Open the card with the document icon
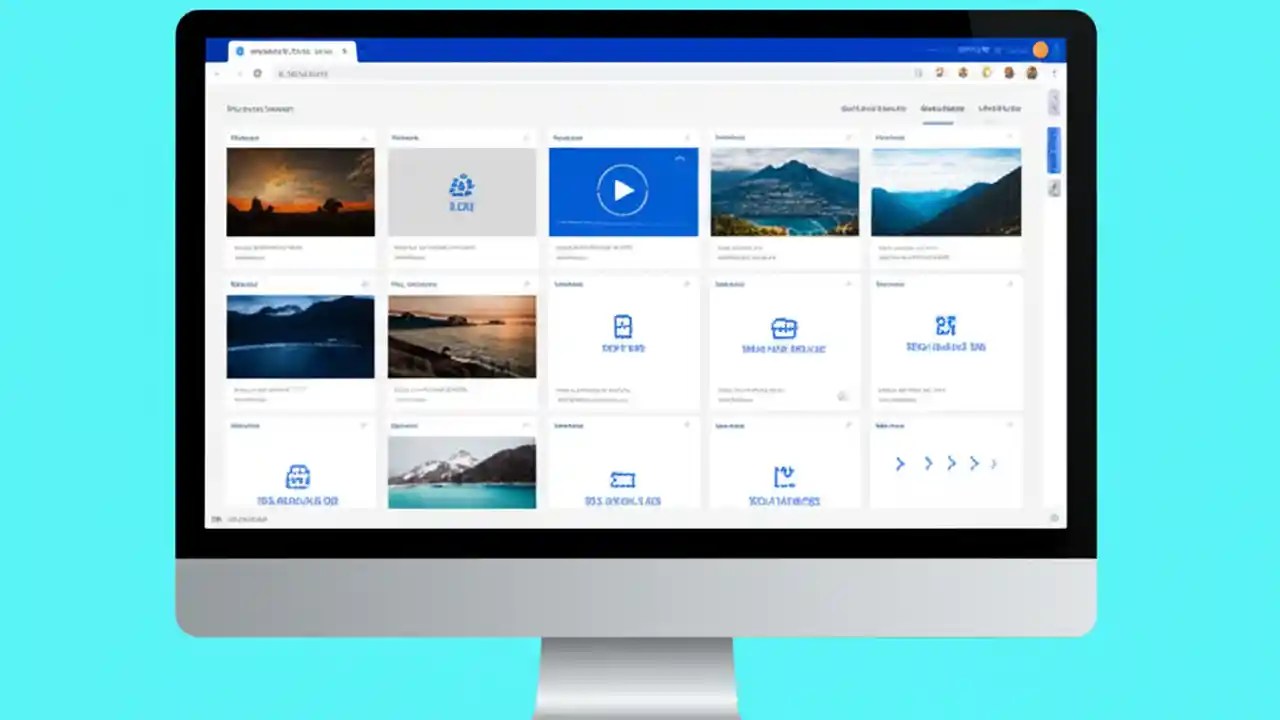The width and height of the screenshot is (1280, 720). pos(623,327)
